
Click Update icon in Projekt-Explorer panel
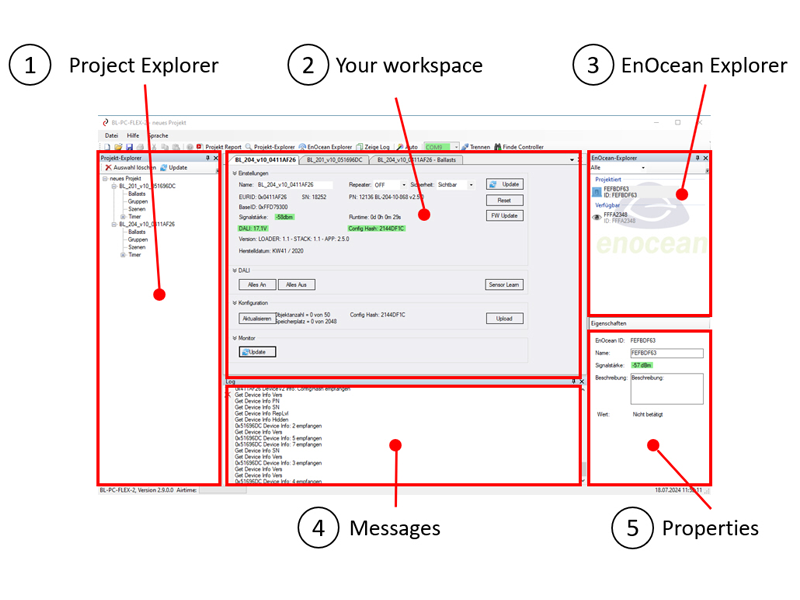[x=164, y=167]
